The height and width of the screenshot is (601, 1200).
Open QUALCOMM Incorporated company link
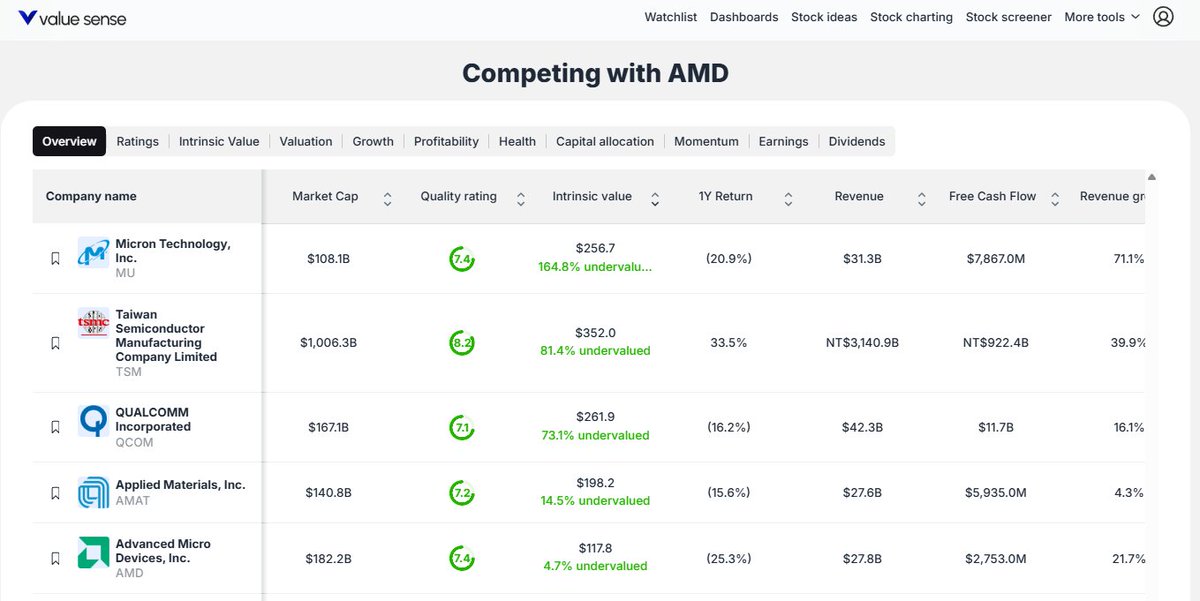pyautogui.click(x=153, y=419)
